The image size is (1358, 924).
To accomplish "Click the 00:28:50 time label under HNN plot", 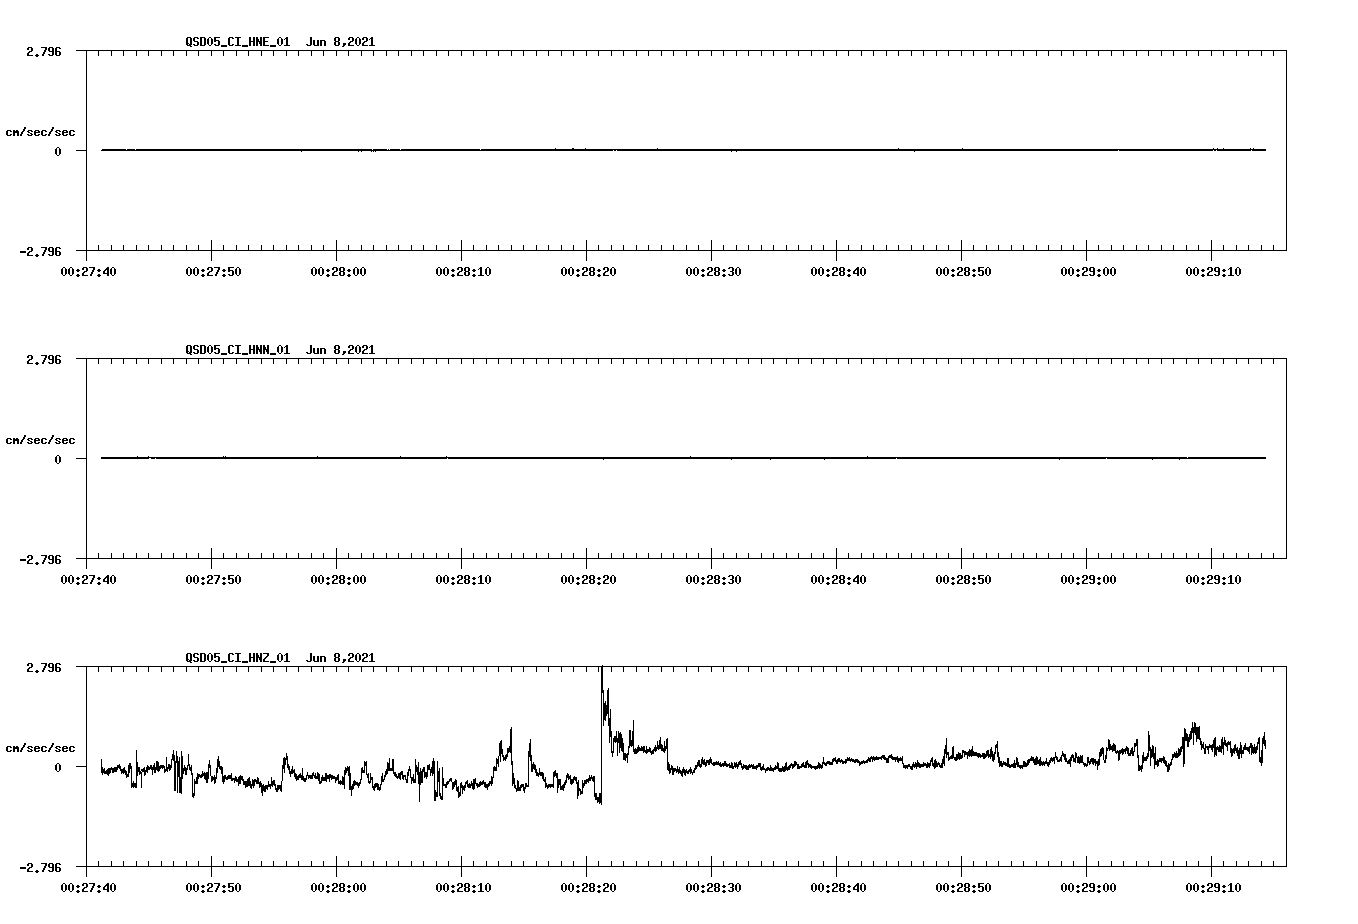I will pyautogui.click(x=963, y=579).
